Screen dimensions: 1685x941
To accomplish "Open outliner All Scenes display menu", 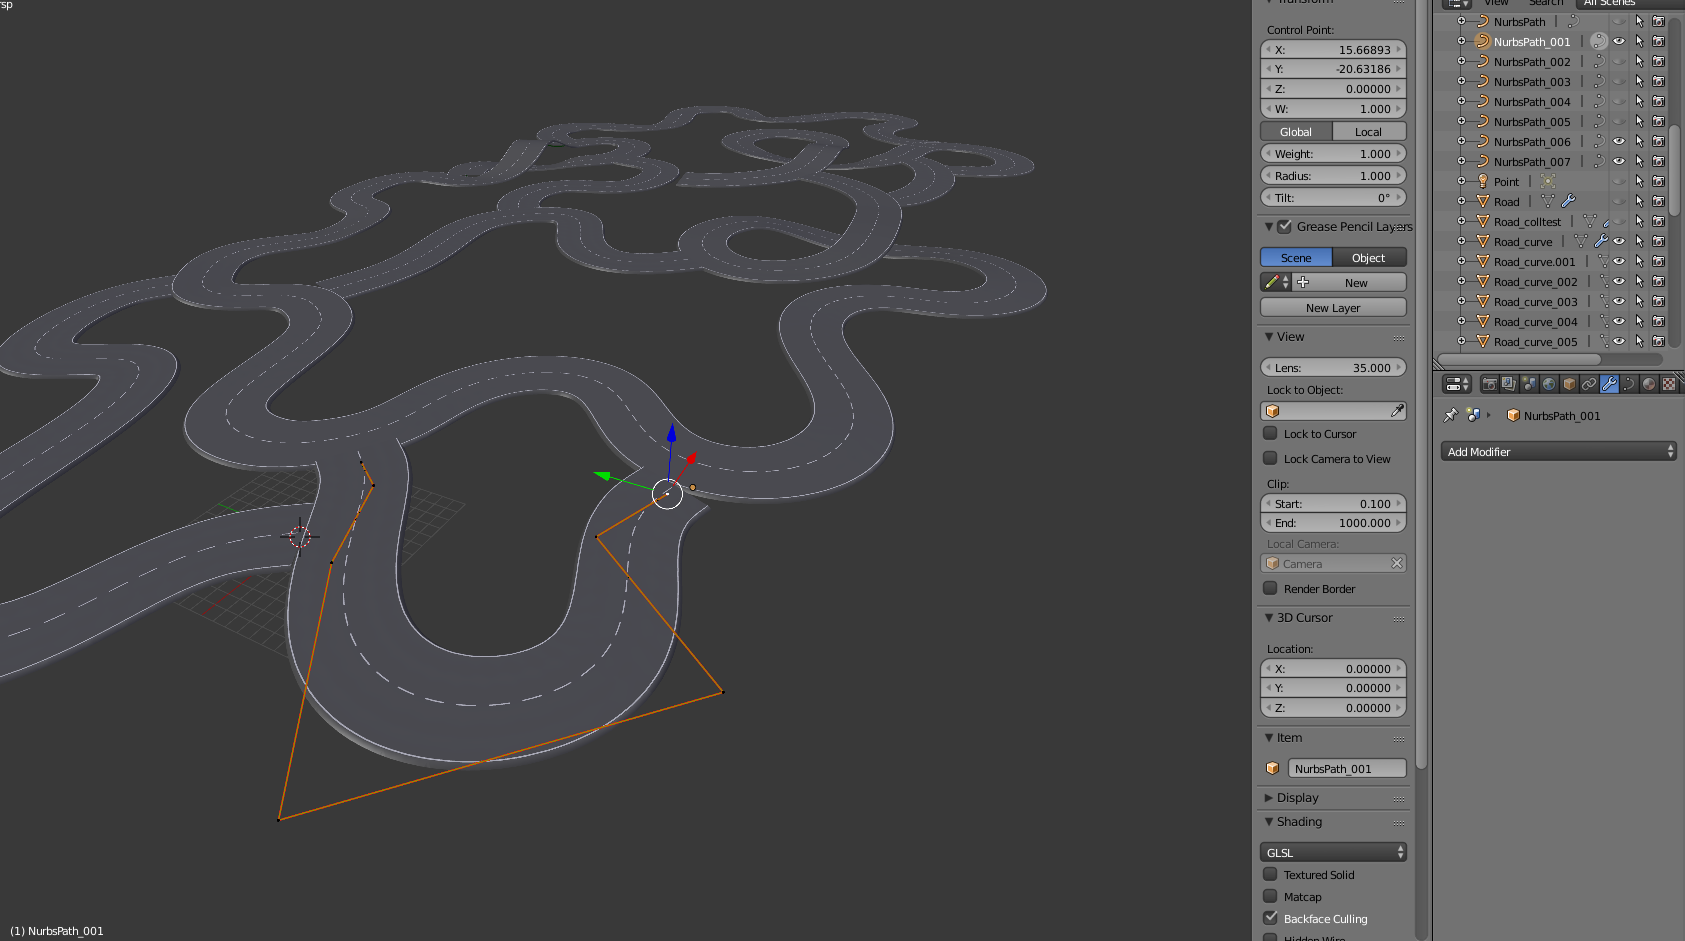I will [1630, 4].
